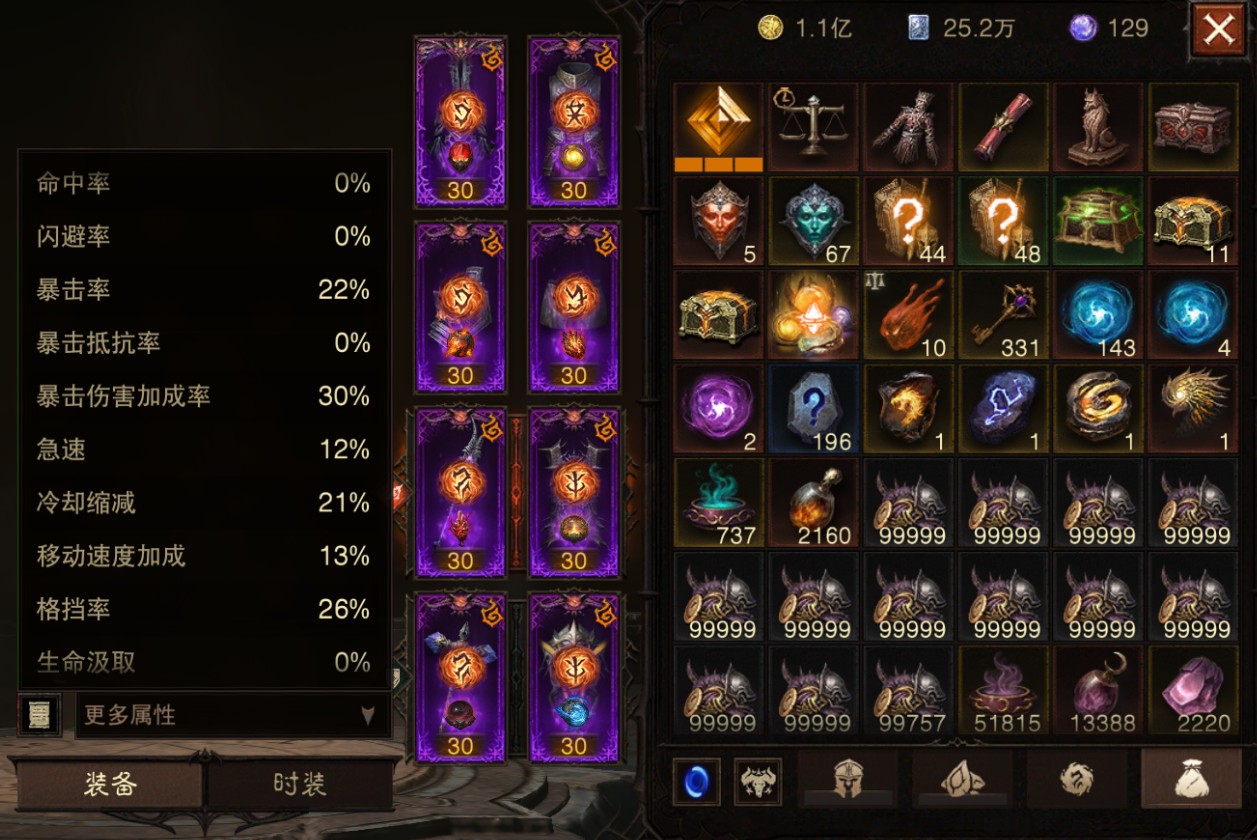The height and width of the screenshot is (840, 1257).
Task: Select the red potion flask 2160
Action: (x=813, y=502)
